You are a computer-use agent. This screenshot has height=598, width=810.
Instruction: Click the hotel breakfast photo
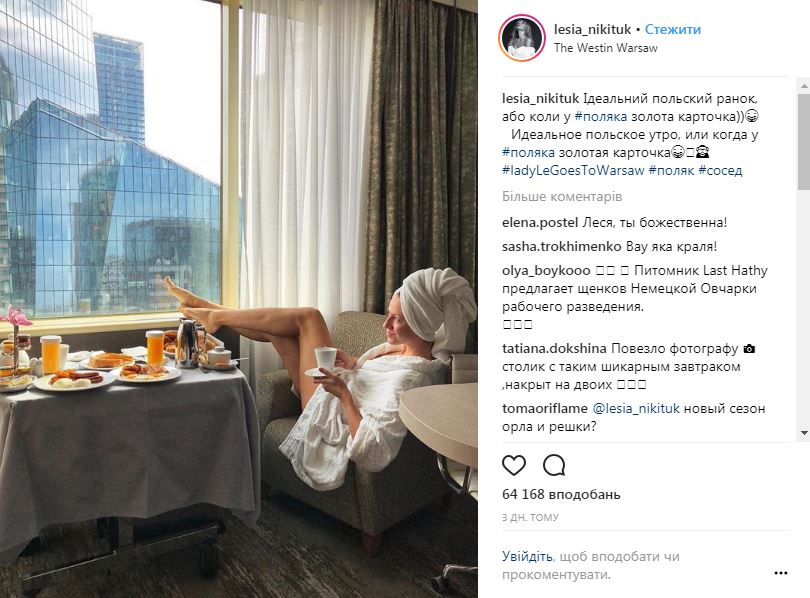coord(239,299)
